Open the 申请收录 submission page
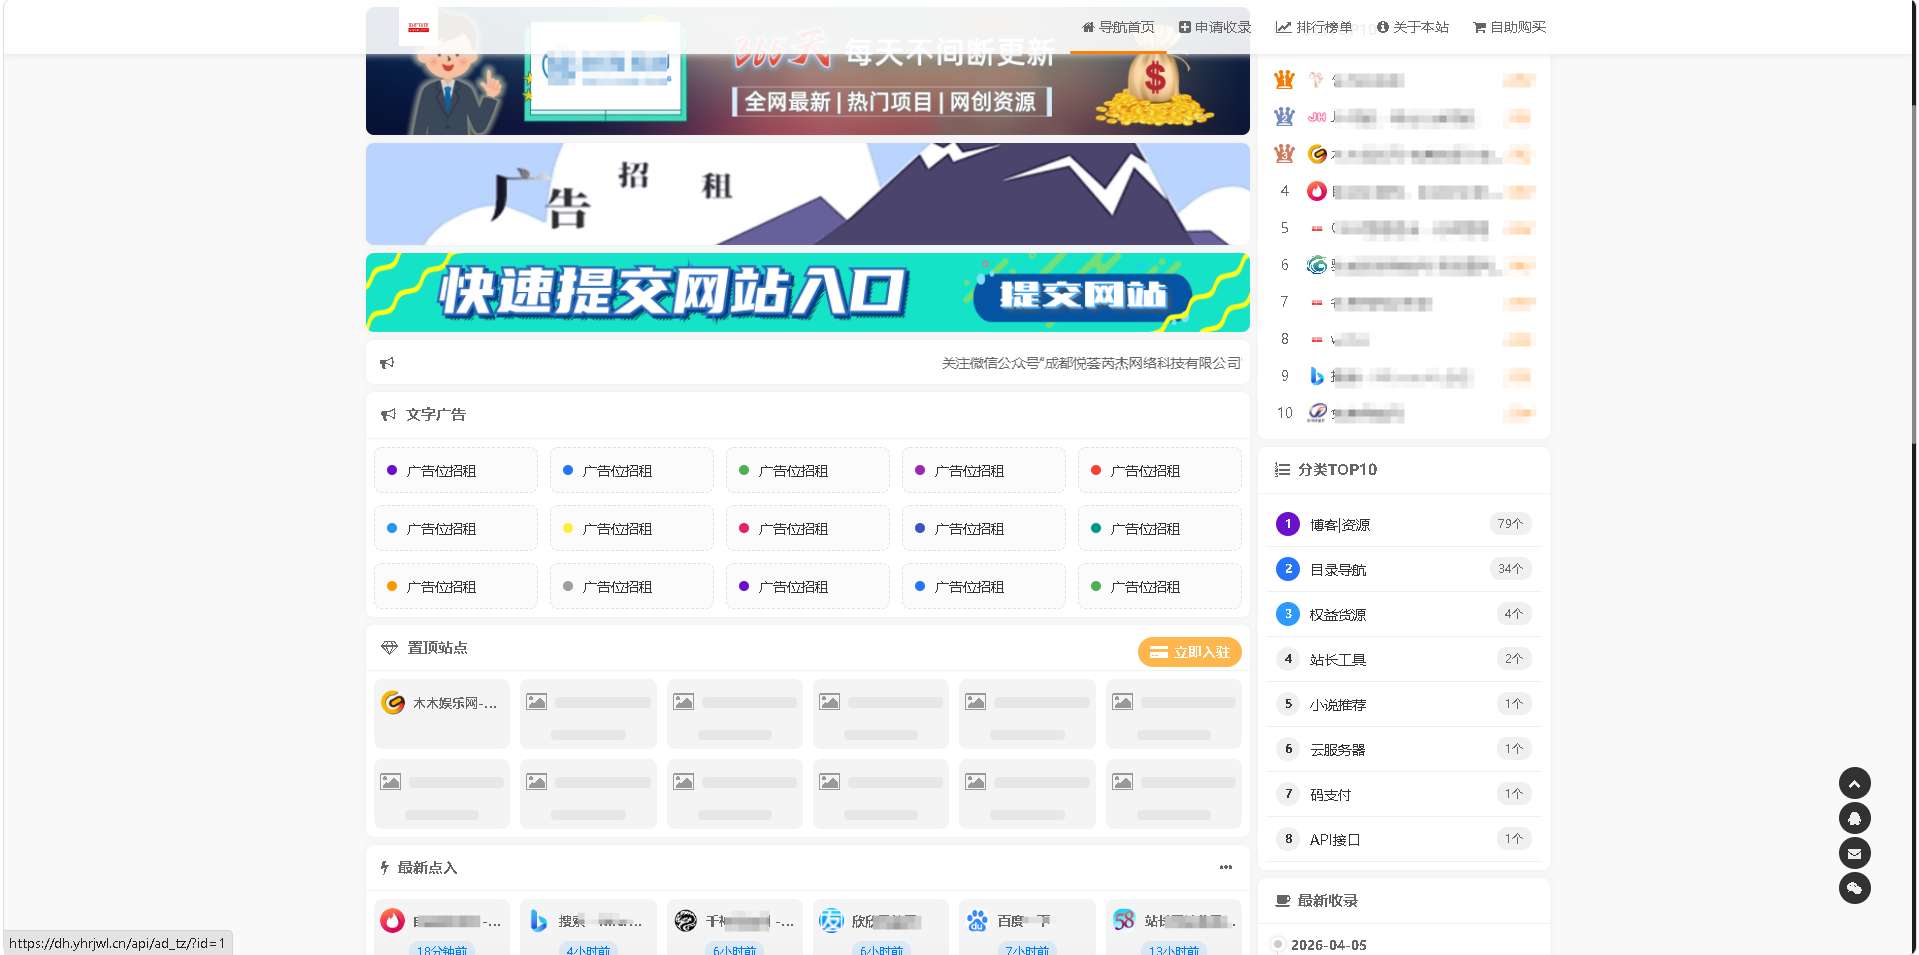 click(1214, 27)
